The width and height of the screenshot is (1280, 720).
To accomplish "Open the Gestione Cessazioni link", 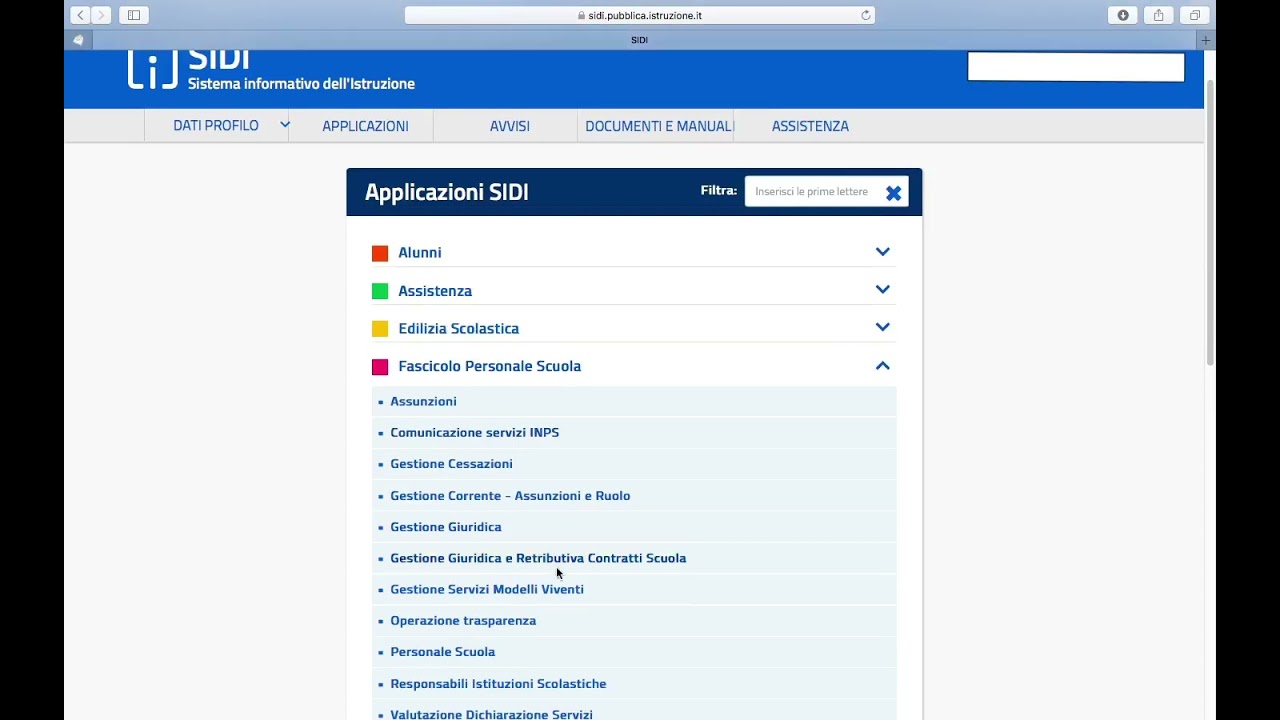I will click(451, 464).
